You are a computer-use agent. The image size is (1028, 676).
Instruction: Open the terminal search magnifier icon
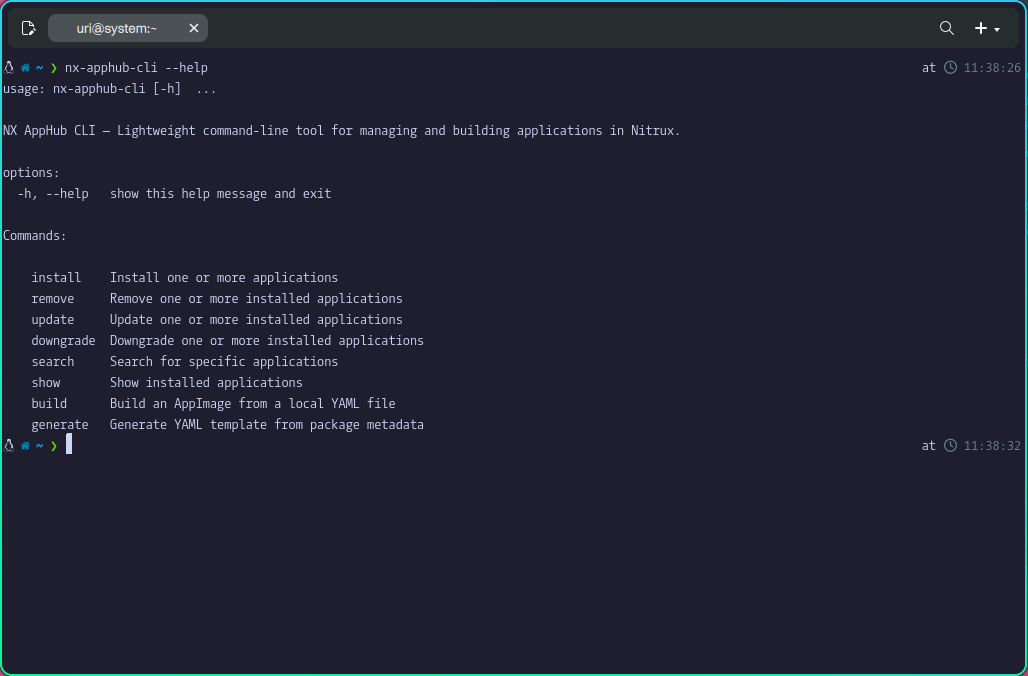point(946,28)
